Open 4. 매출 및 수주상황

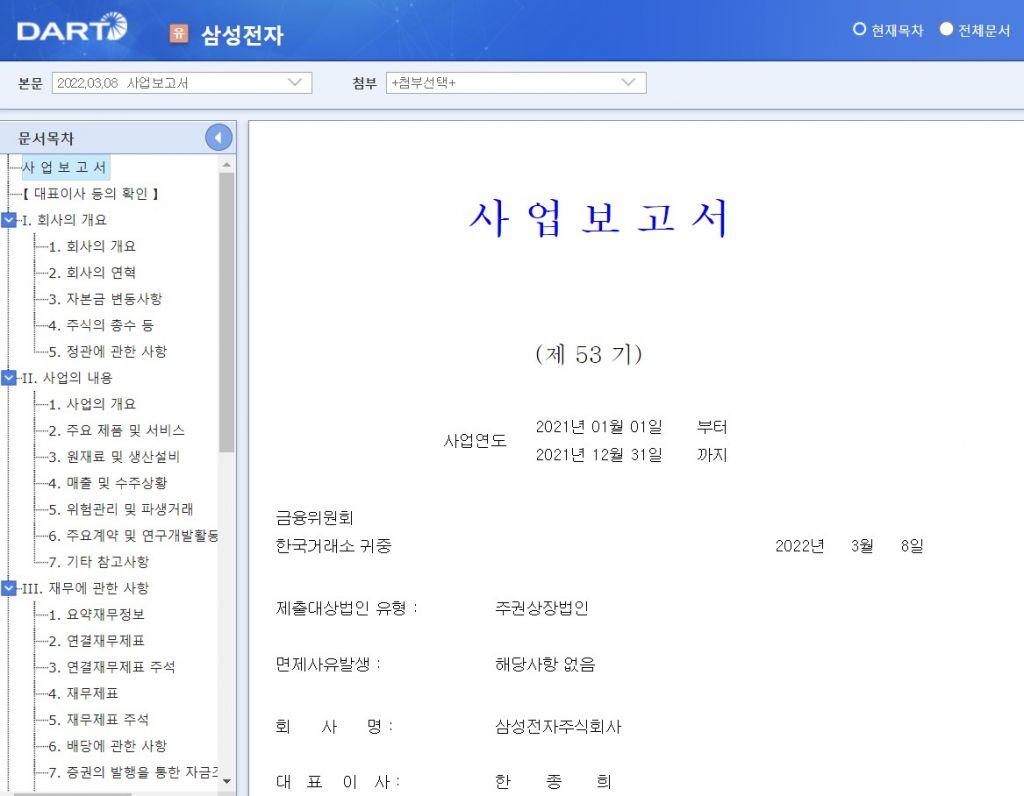coord(107,483)
